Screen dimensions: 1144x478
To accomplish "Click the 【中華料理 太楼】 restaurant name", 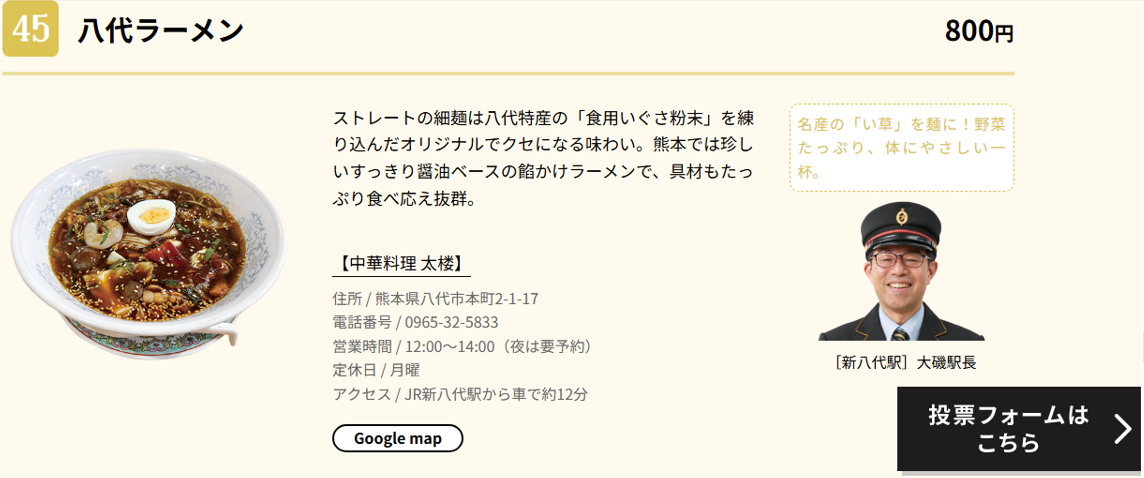I will pyautogui.click(x=401, y=264).
